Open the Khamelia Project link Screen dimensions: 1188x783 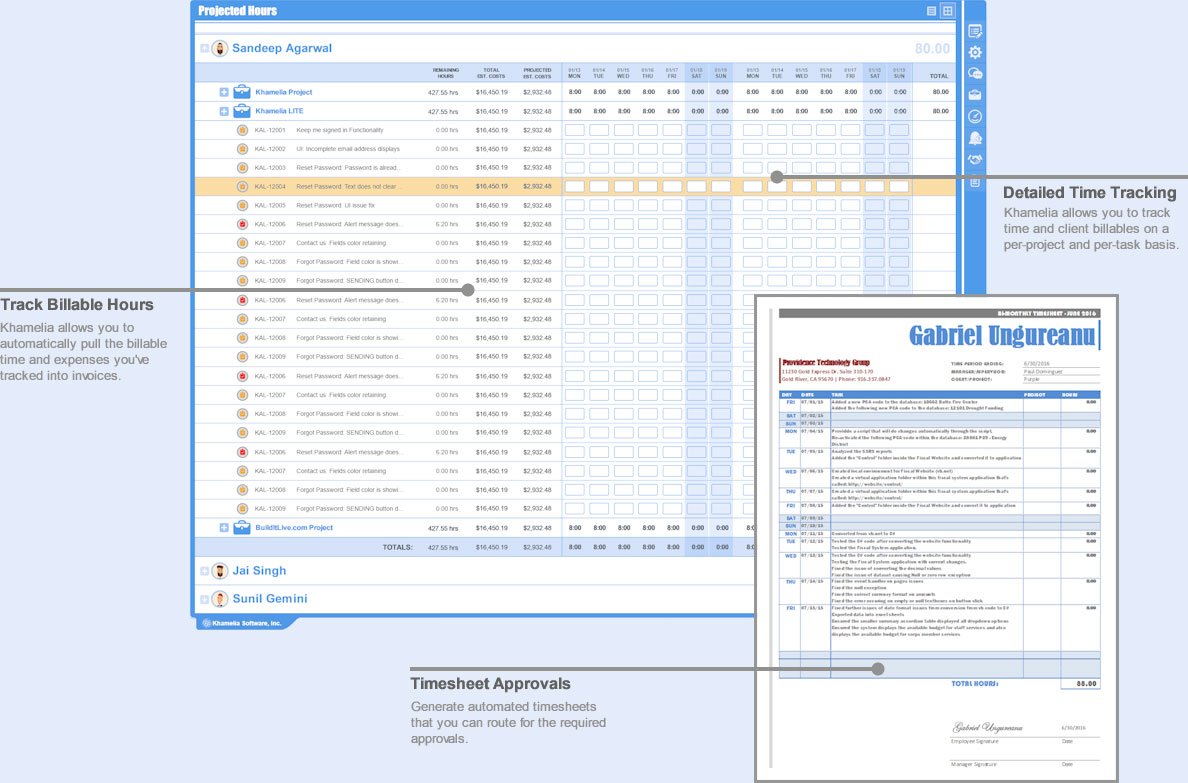pos(283,92)
